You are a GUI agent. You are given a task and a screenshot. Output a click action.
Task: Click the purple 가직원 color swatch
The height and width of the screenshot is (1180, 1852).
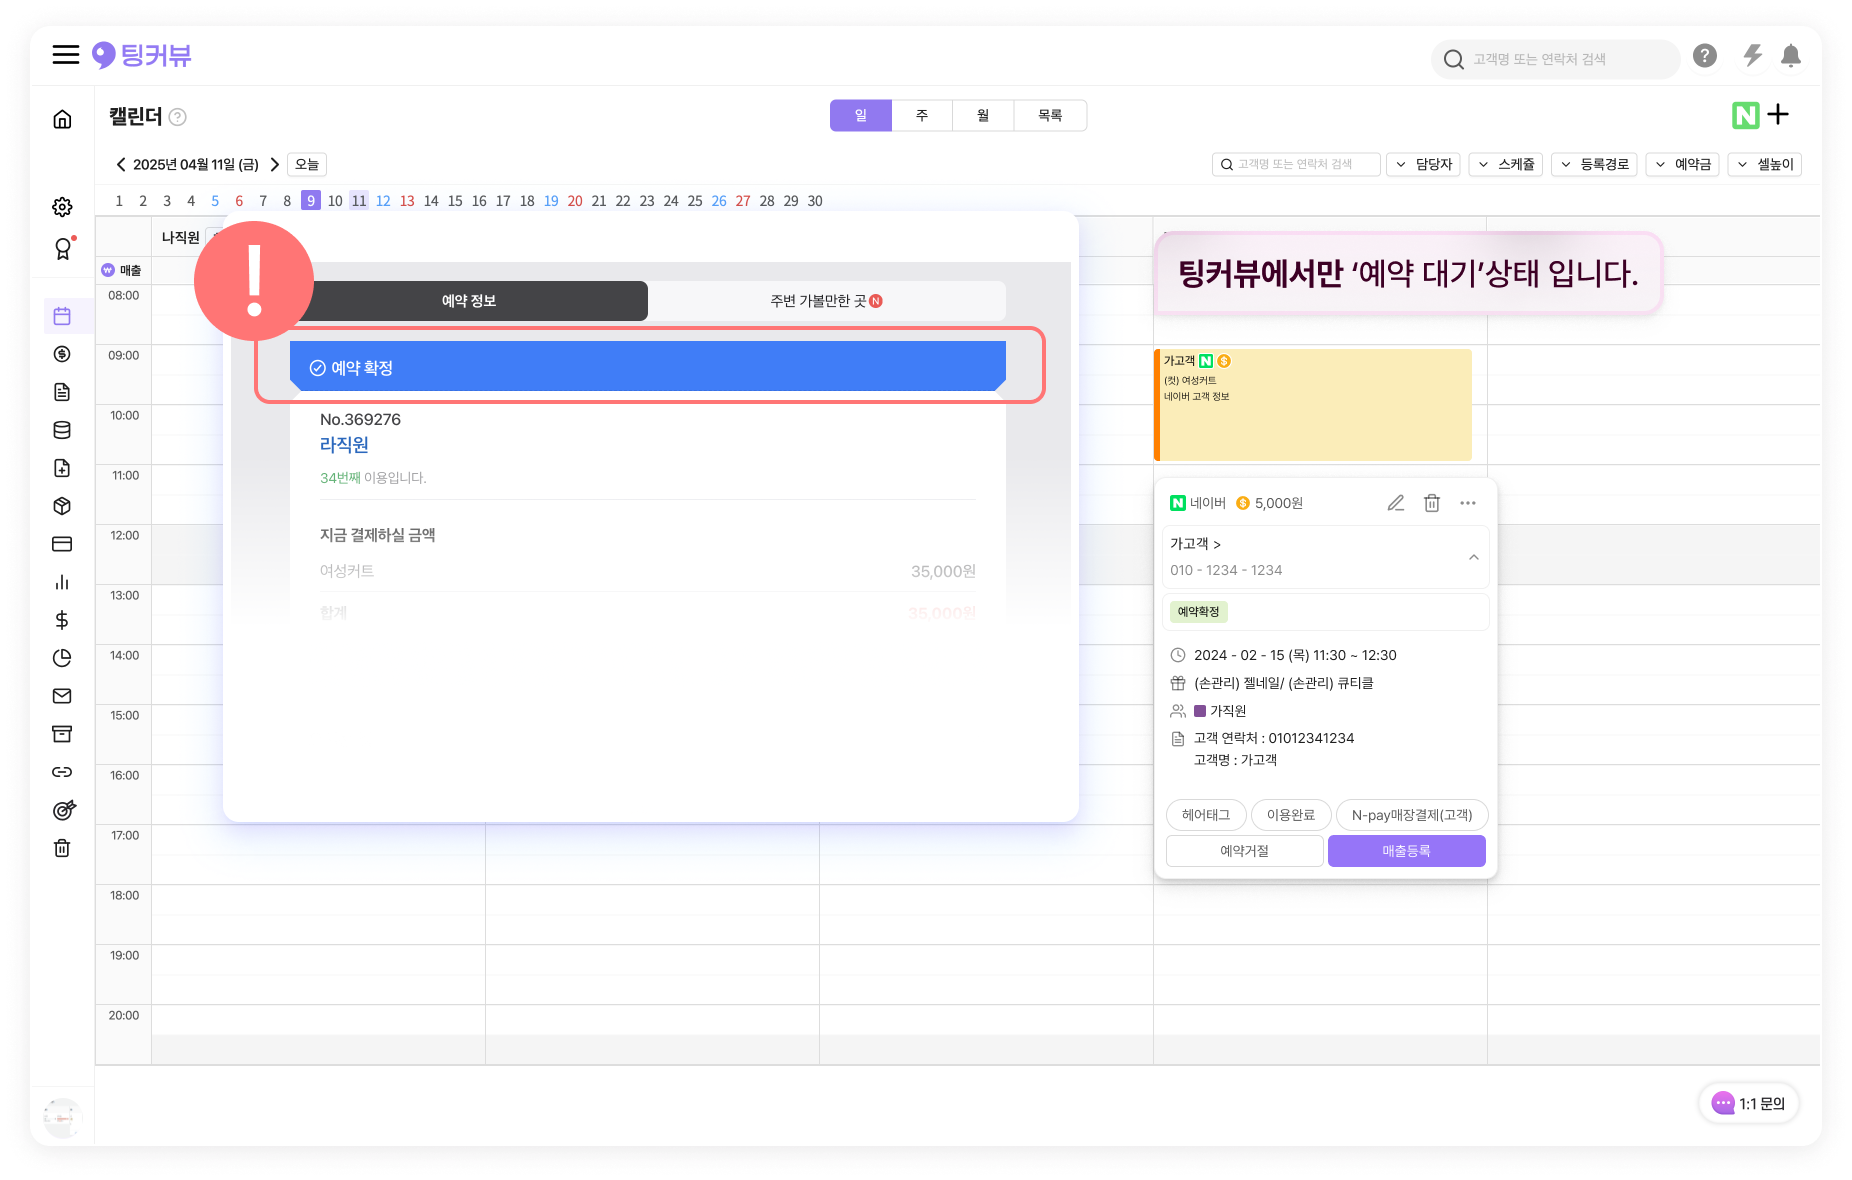click(1200, 711)
